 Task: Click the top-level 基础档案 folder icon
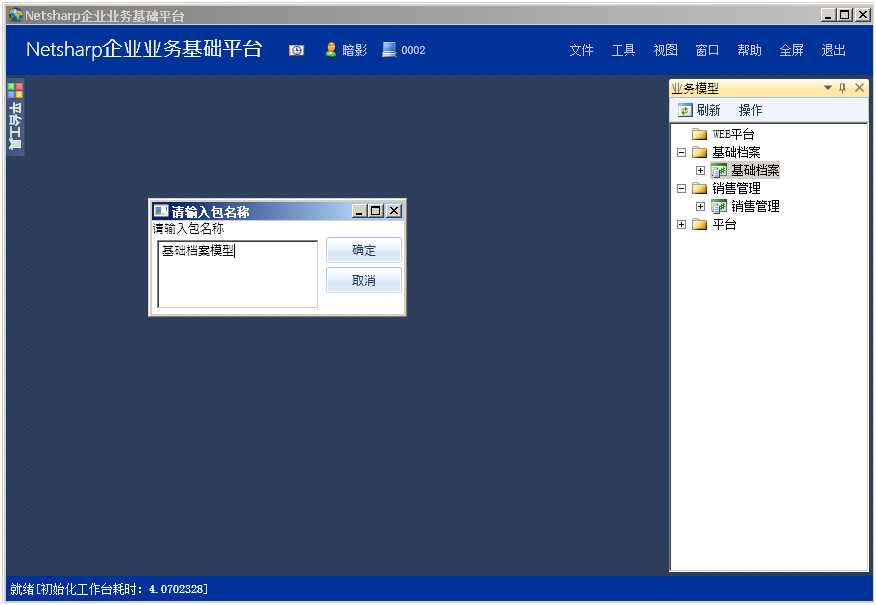click(x=699, y=152)
